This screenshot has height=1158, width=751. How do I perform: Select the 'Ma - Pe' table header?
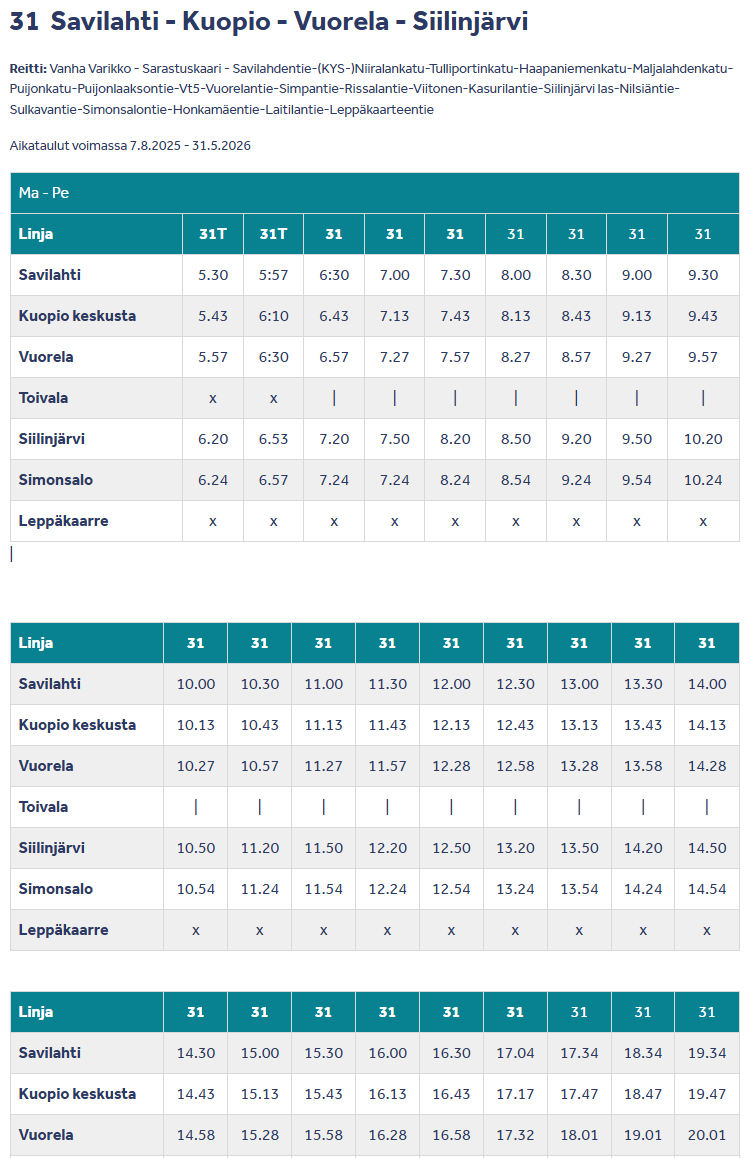click(x=44, y=193)
